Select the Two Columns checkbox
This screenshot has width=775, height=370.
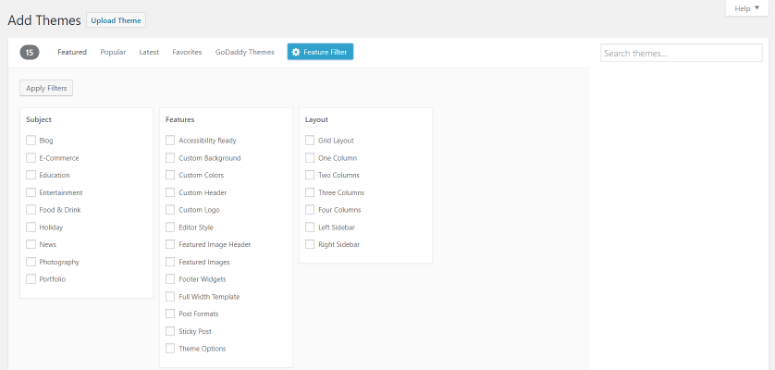(310, 175)
